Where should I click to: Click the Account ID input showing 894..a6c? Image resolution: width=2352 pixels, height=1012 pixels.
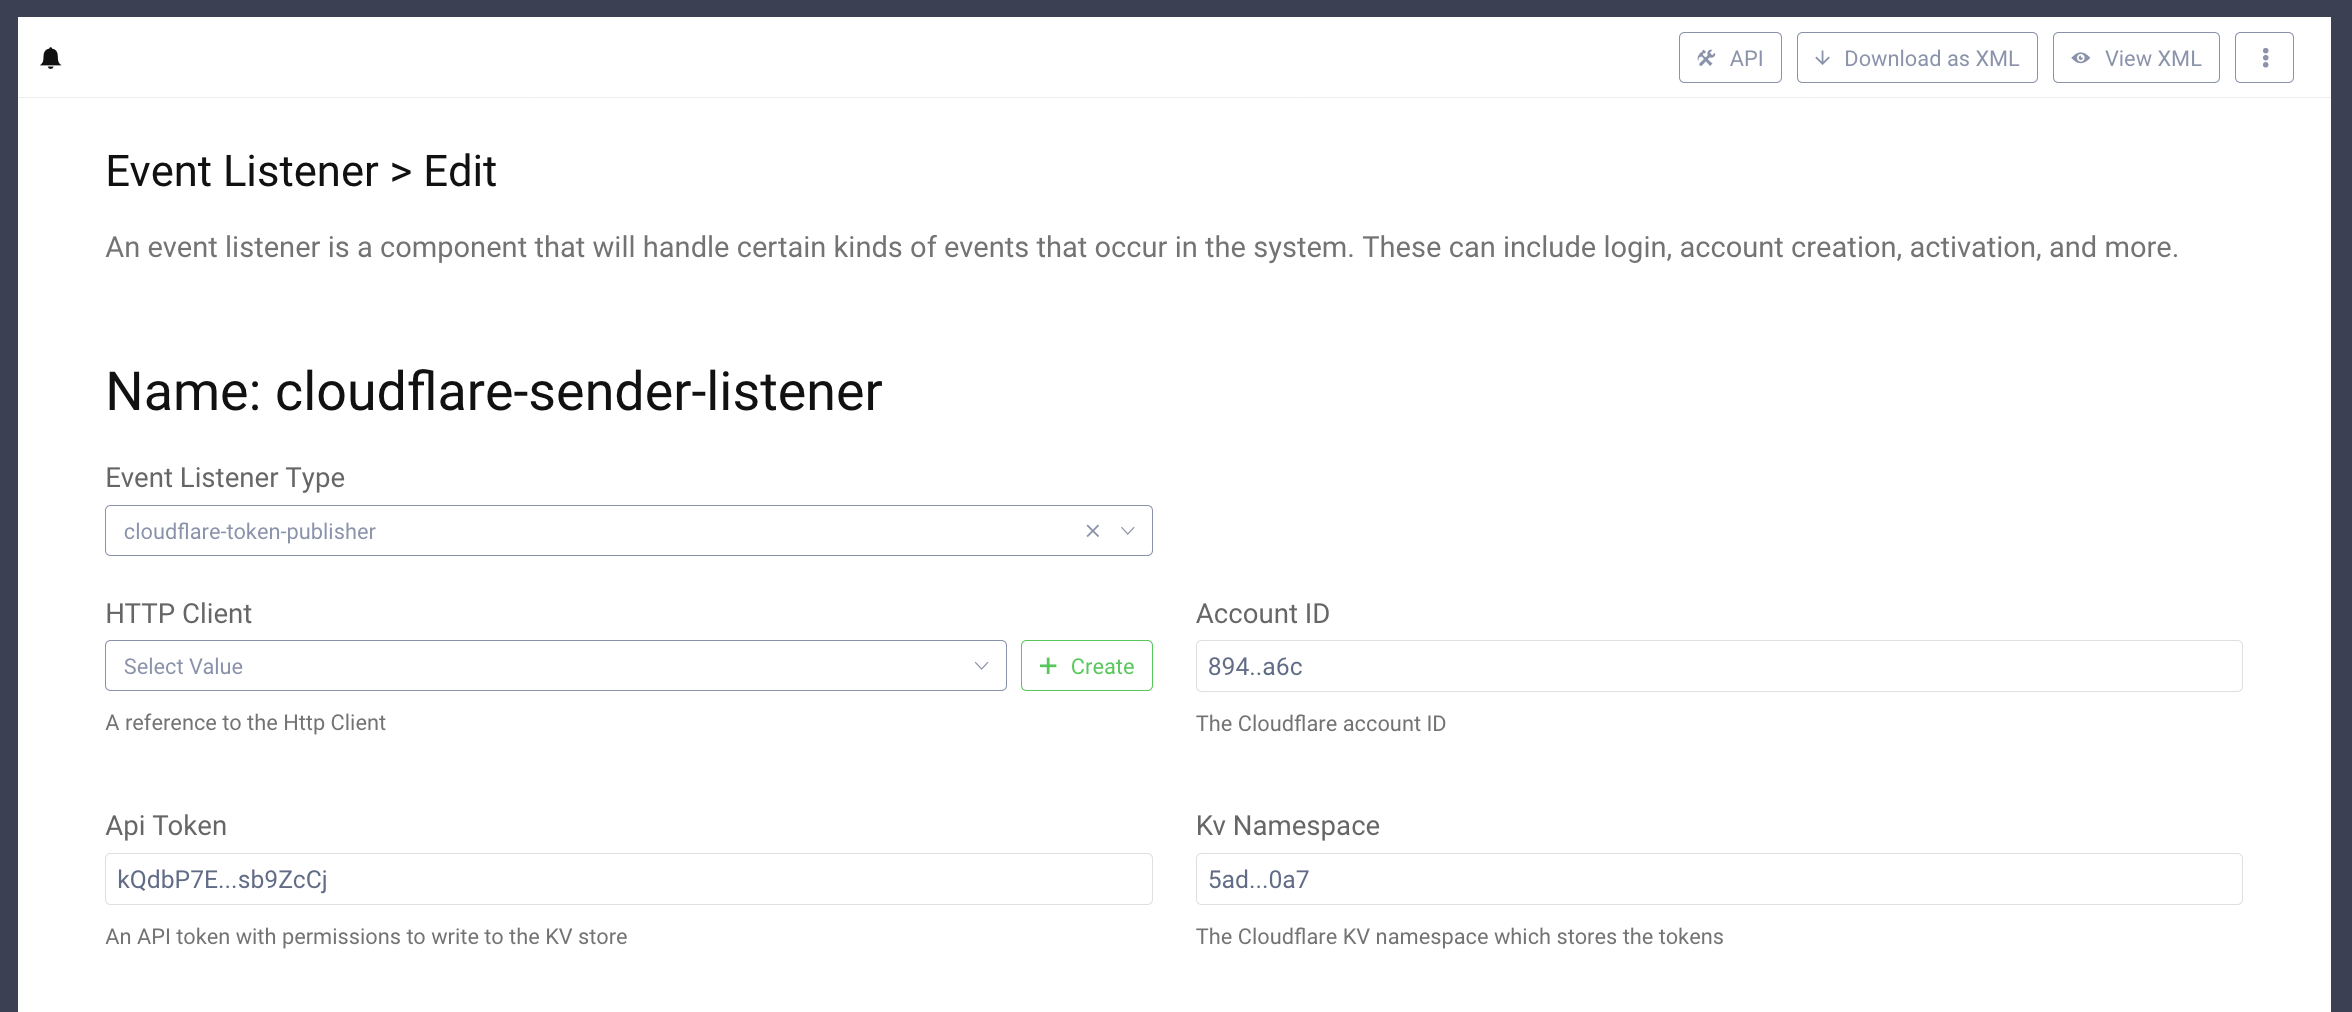tap(1720, 666)
